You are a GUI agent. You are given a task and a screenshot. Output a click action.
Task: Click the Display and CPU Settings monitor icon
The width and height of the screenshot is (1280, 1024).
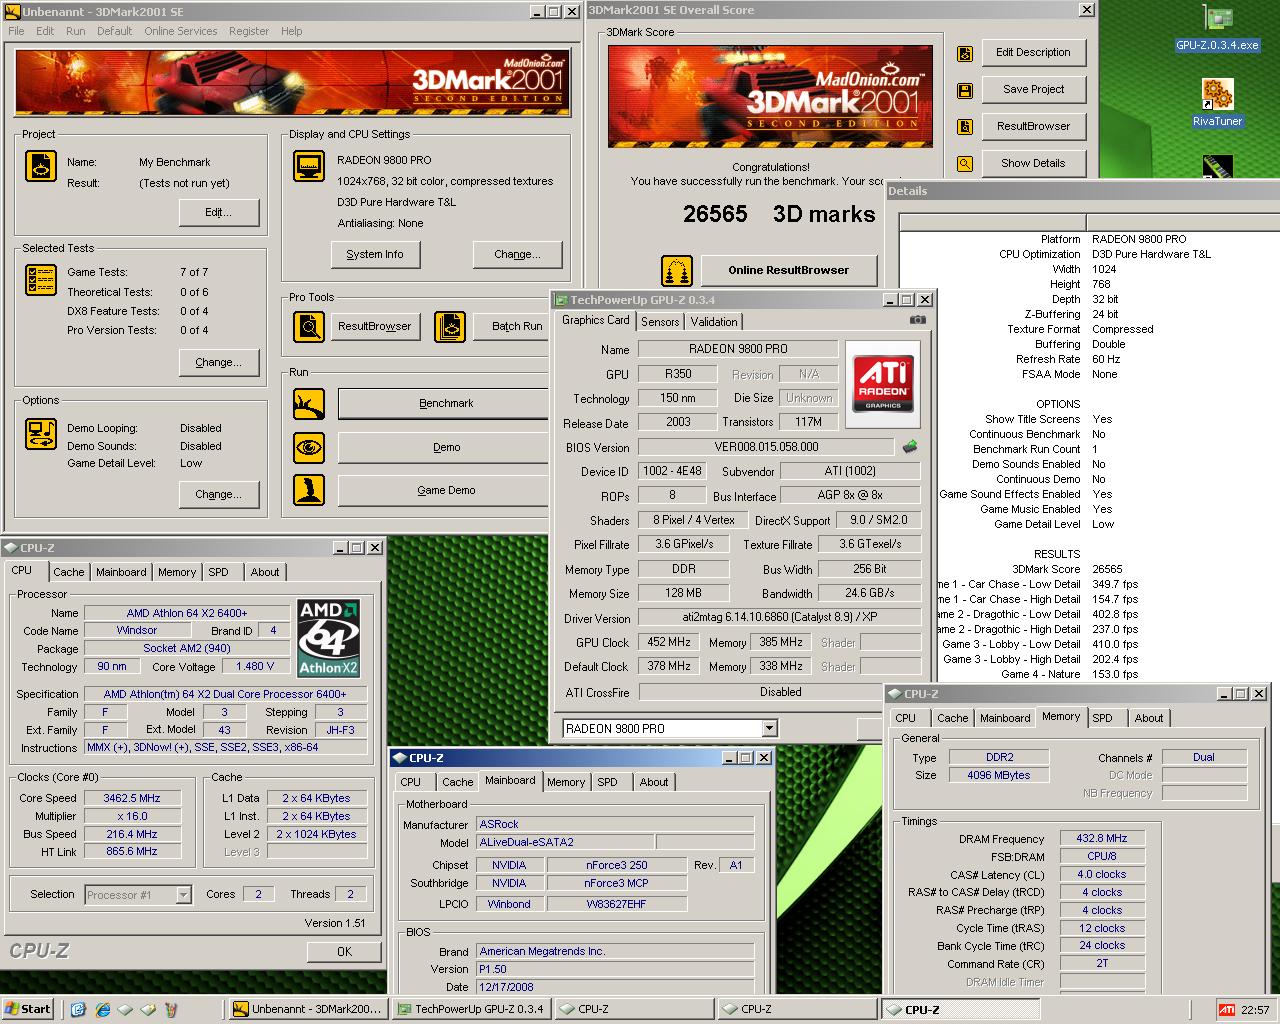coord(309,166)
